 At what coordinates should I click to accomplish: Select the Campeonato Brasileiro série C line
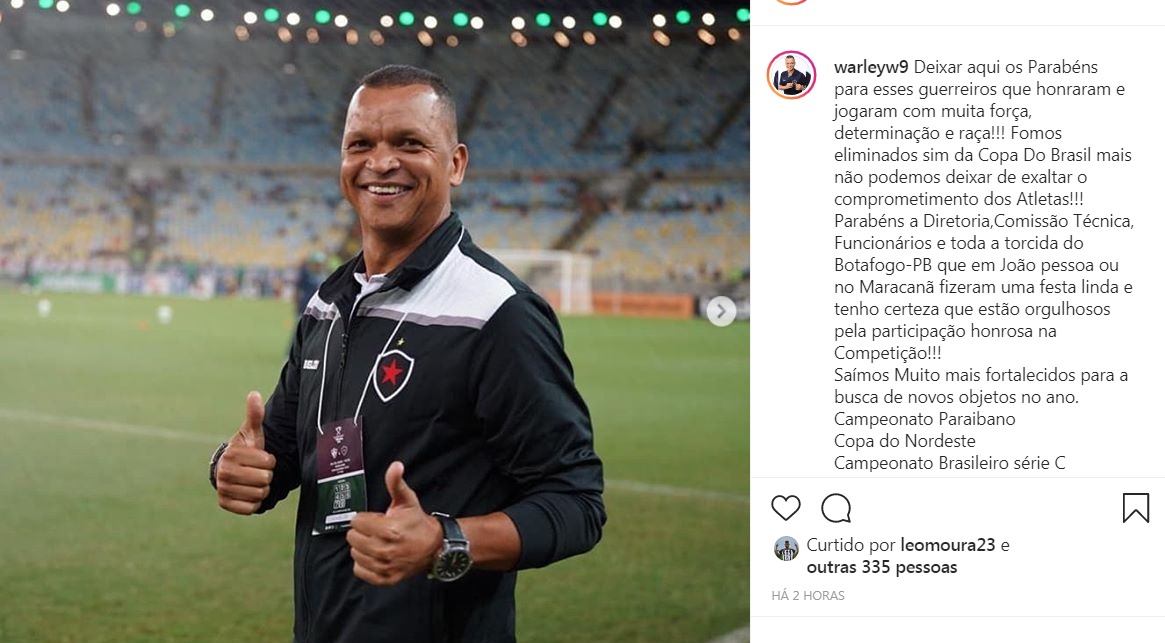[x=950, y=463]
